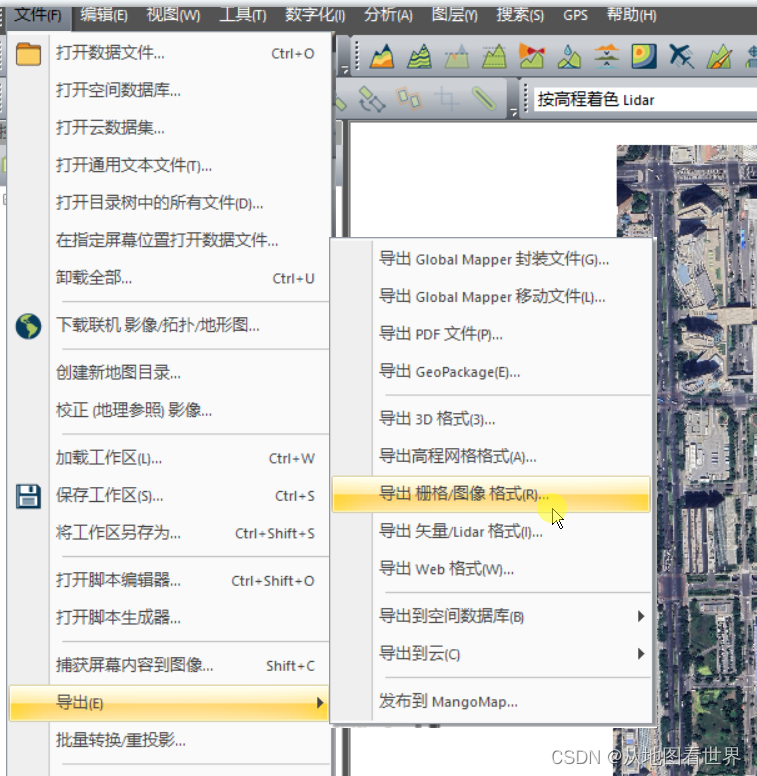Image resolution: width=757 pixels, height=776 pixels.
Task: Expand the 导出(E) submenu arrow
Action: (x=320, y=703)
